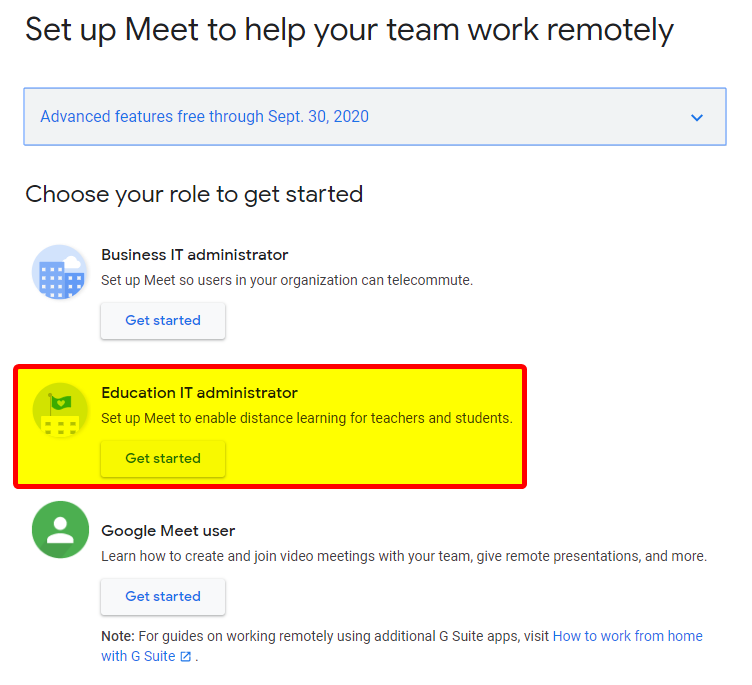
Task: Click the 'Choose your role to get started' heading
Action: click(x=194, y=194)
